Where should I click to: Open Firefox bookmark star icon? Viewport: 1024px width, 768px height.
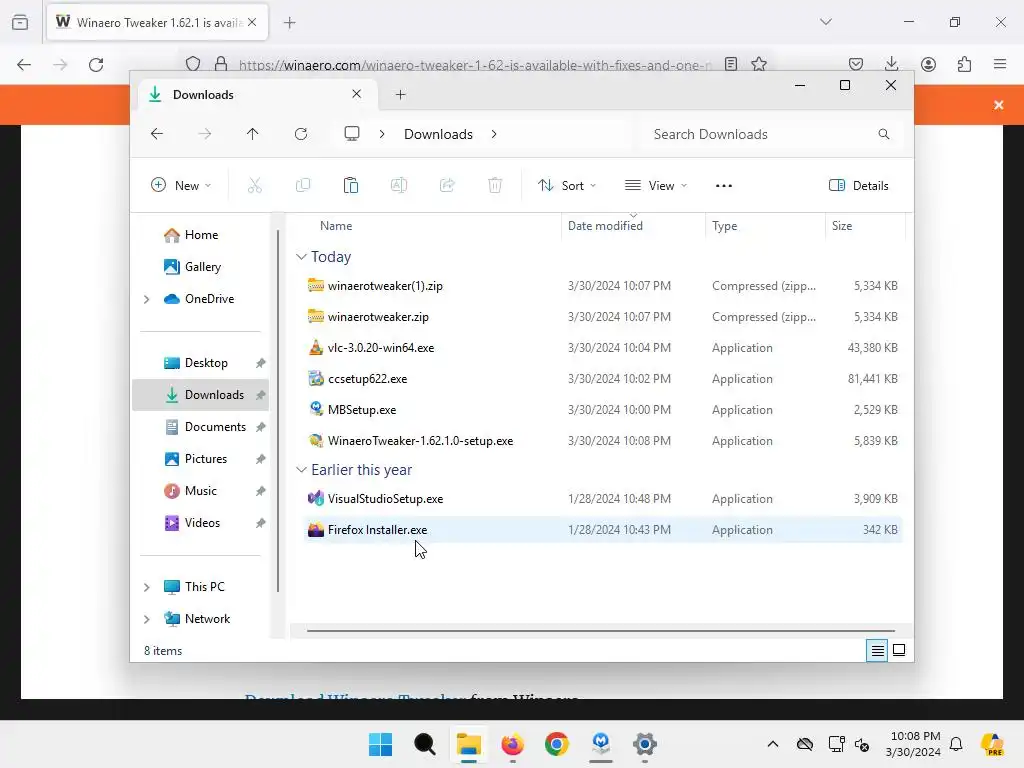(x=759, y=64)
